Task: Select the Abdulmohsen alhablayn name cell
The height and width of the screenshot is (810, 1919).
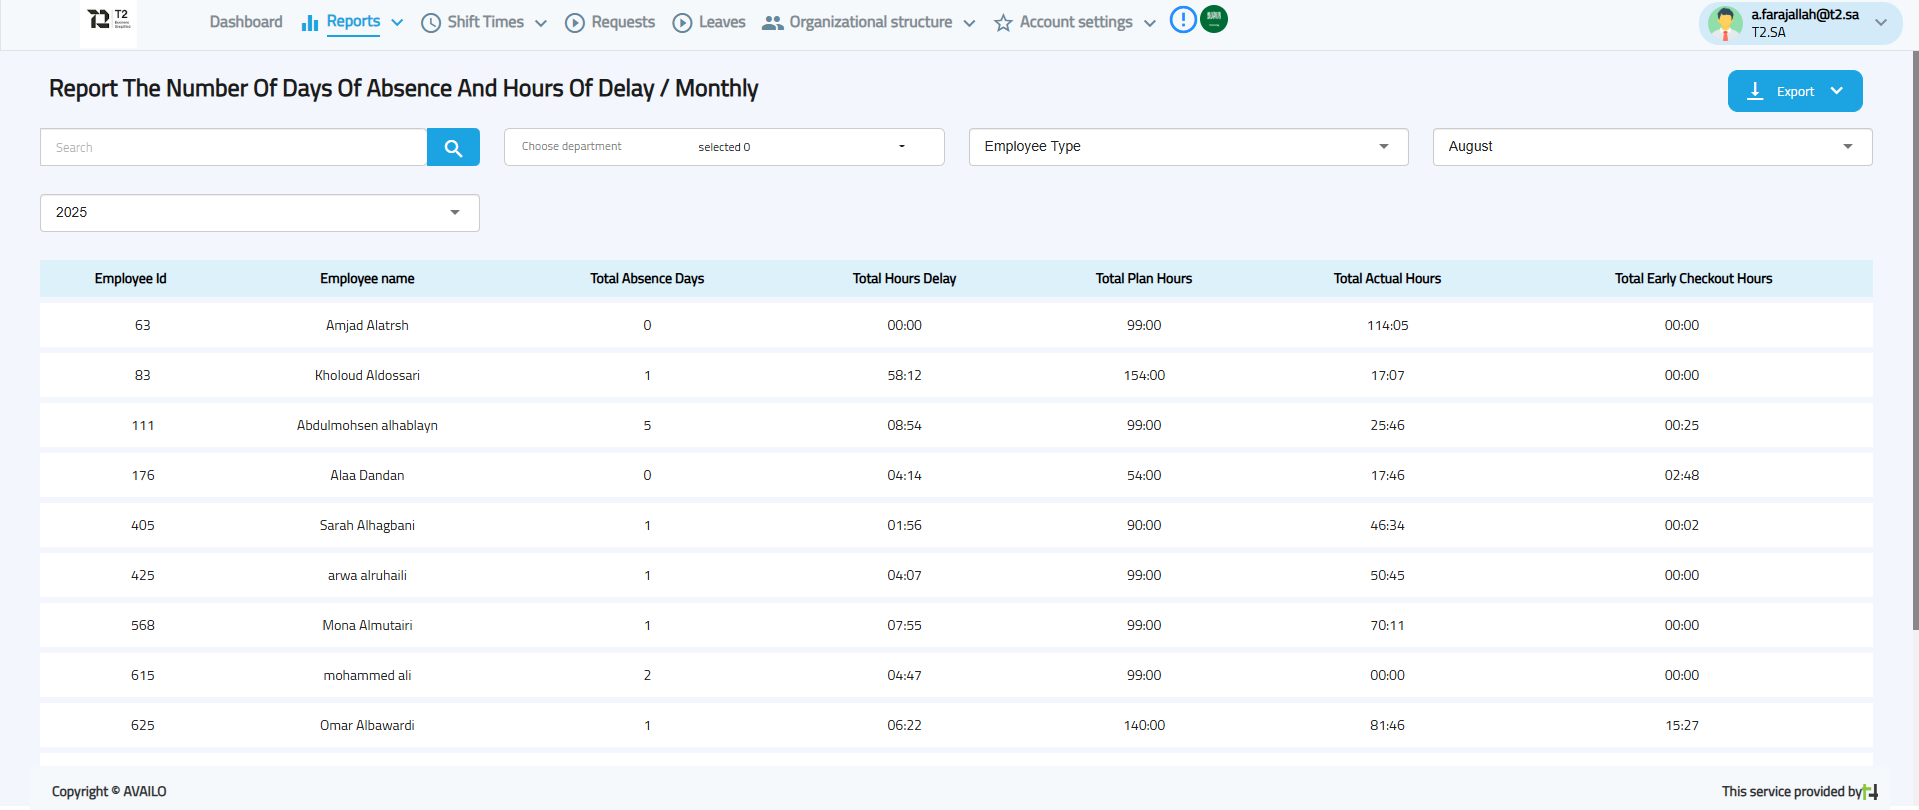Action: point(367,425)
